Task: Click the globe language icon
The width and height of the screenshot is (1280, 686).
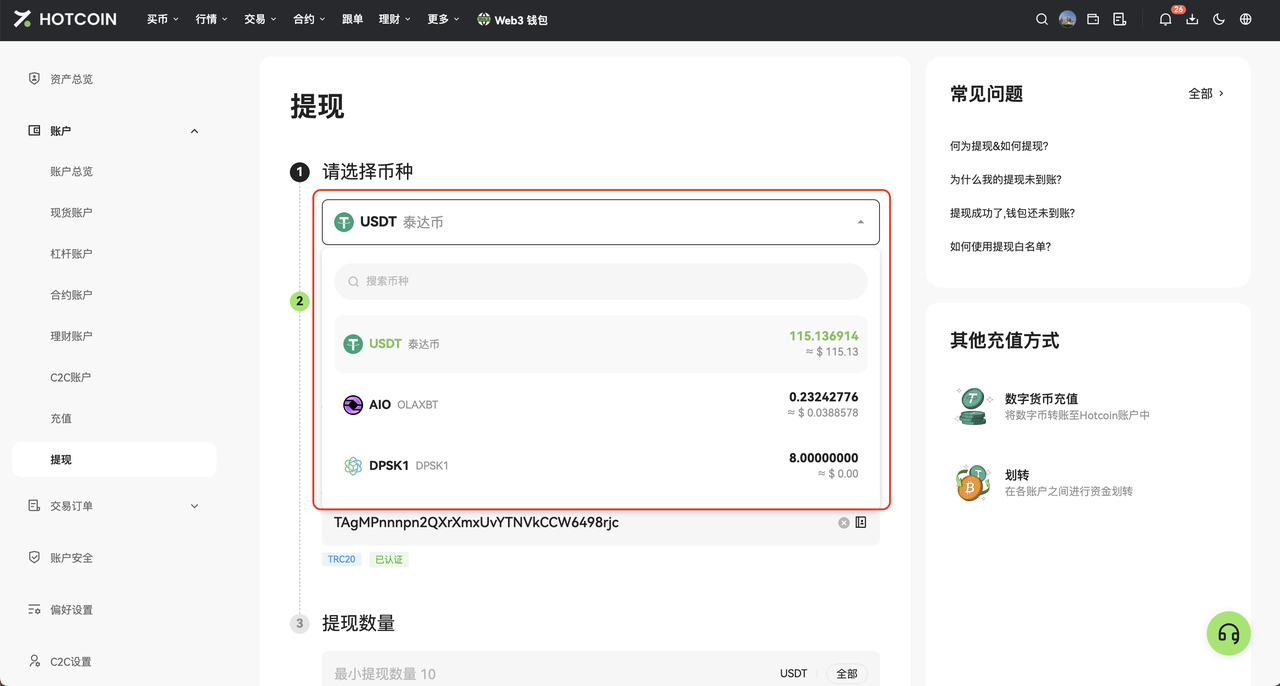Action: tap(1245, 19)
